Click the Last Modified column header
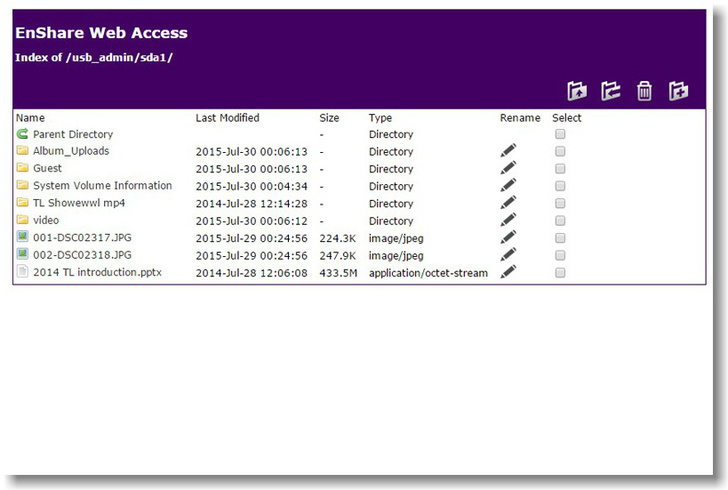The width and height of the screenshot is (728, 490). coord(227,118)
